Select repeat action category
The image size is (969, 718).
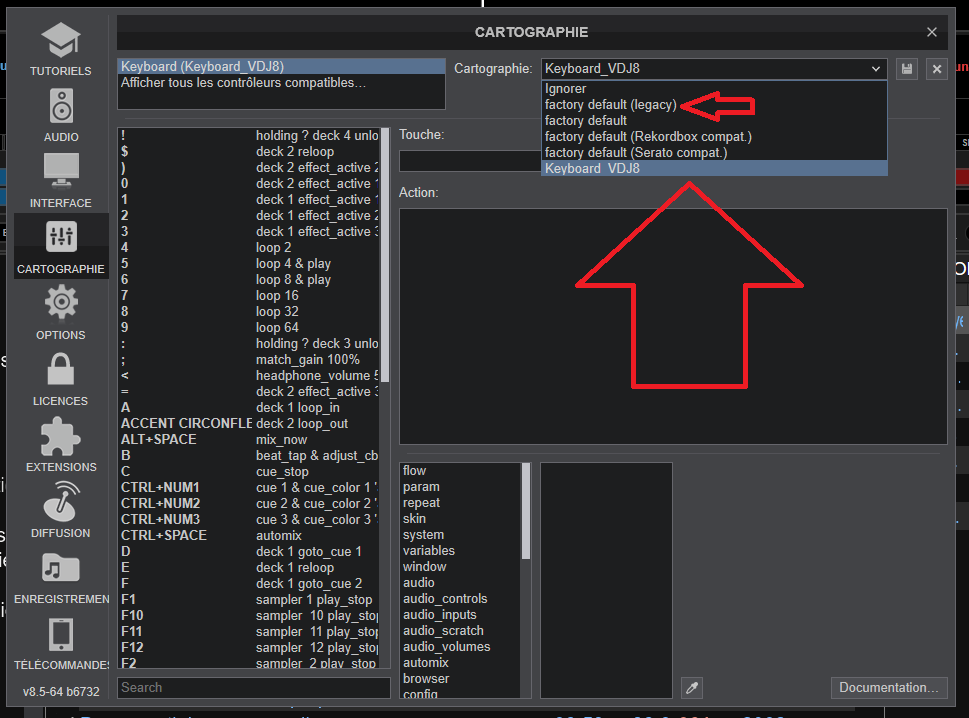tap(460, 503)
